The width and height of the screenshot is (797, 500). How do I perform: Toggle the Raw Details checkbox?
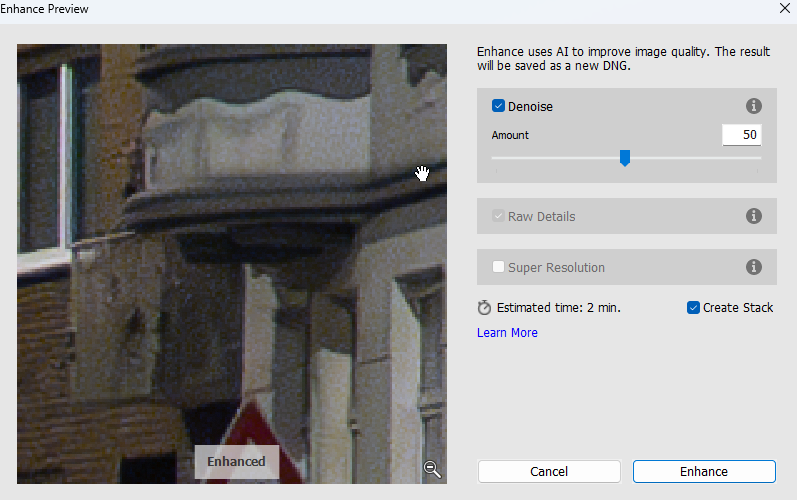(498, 216)
